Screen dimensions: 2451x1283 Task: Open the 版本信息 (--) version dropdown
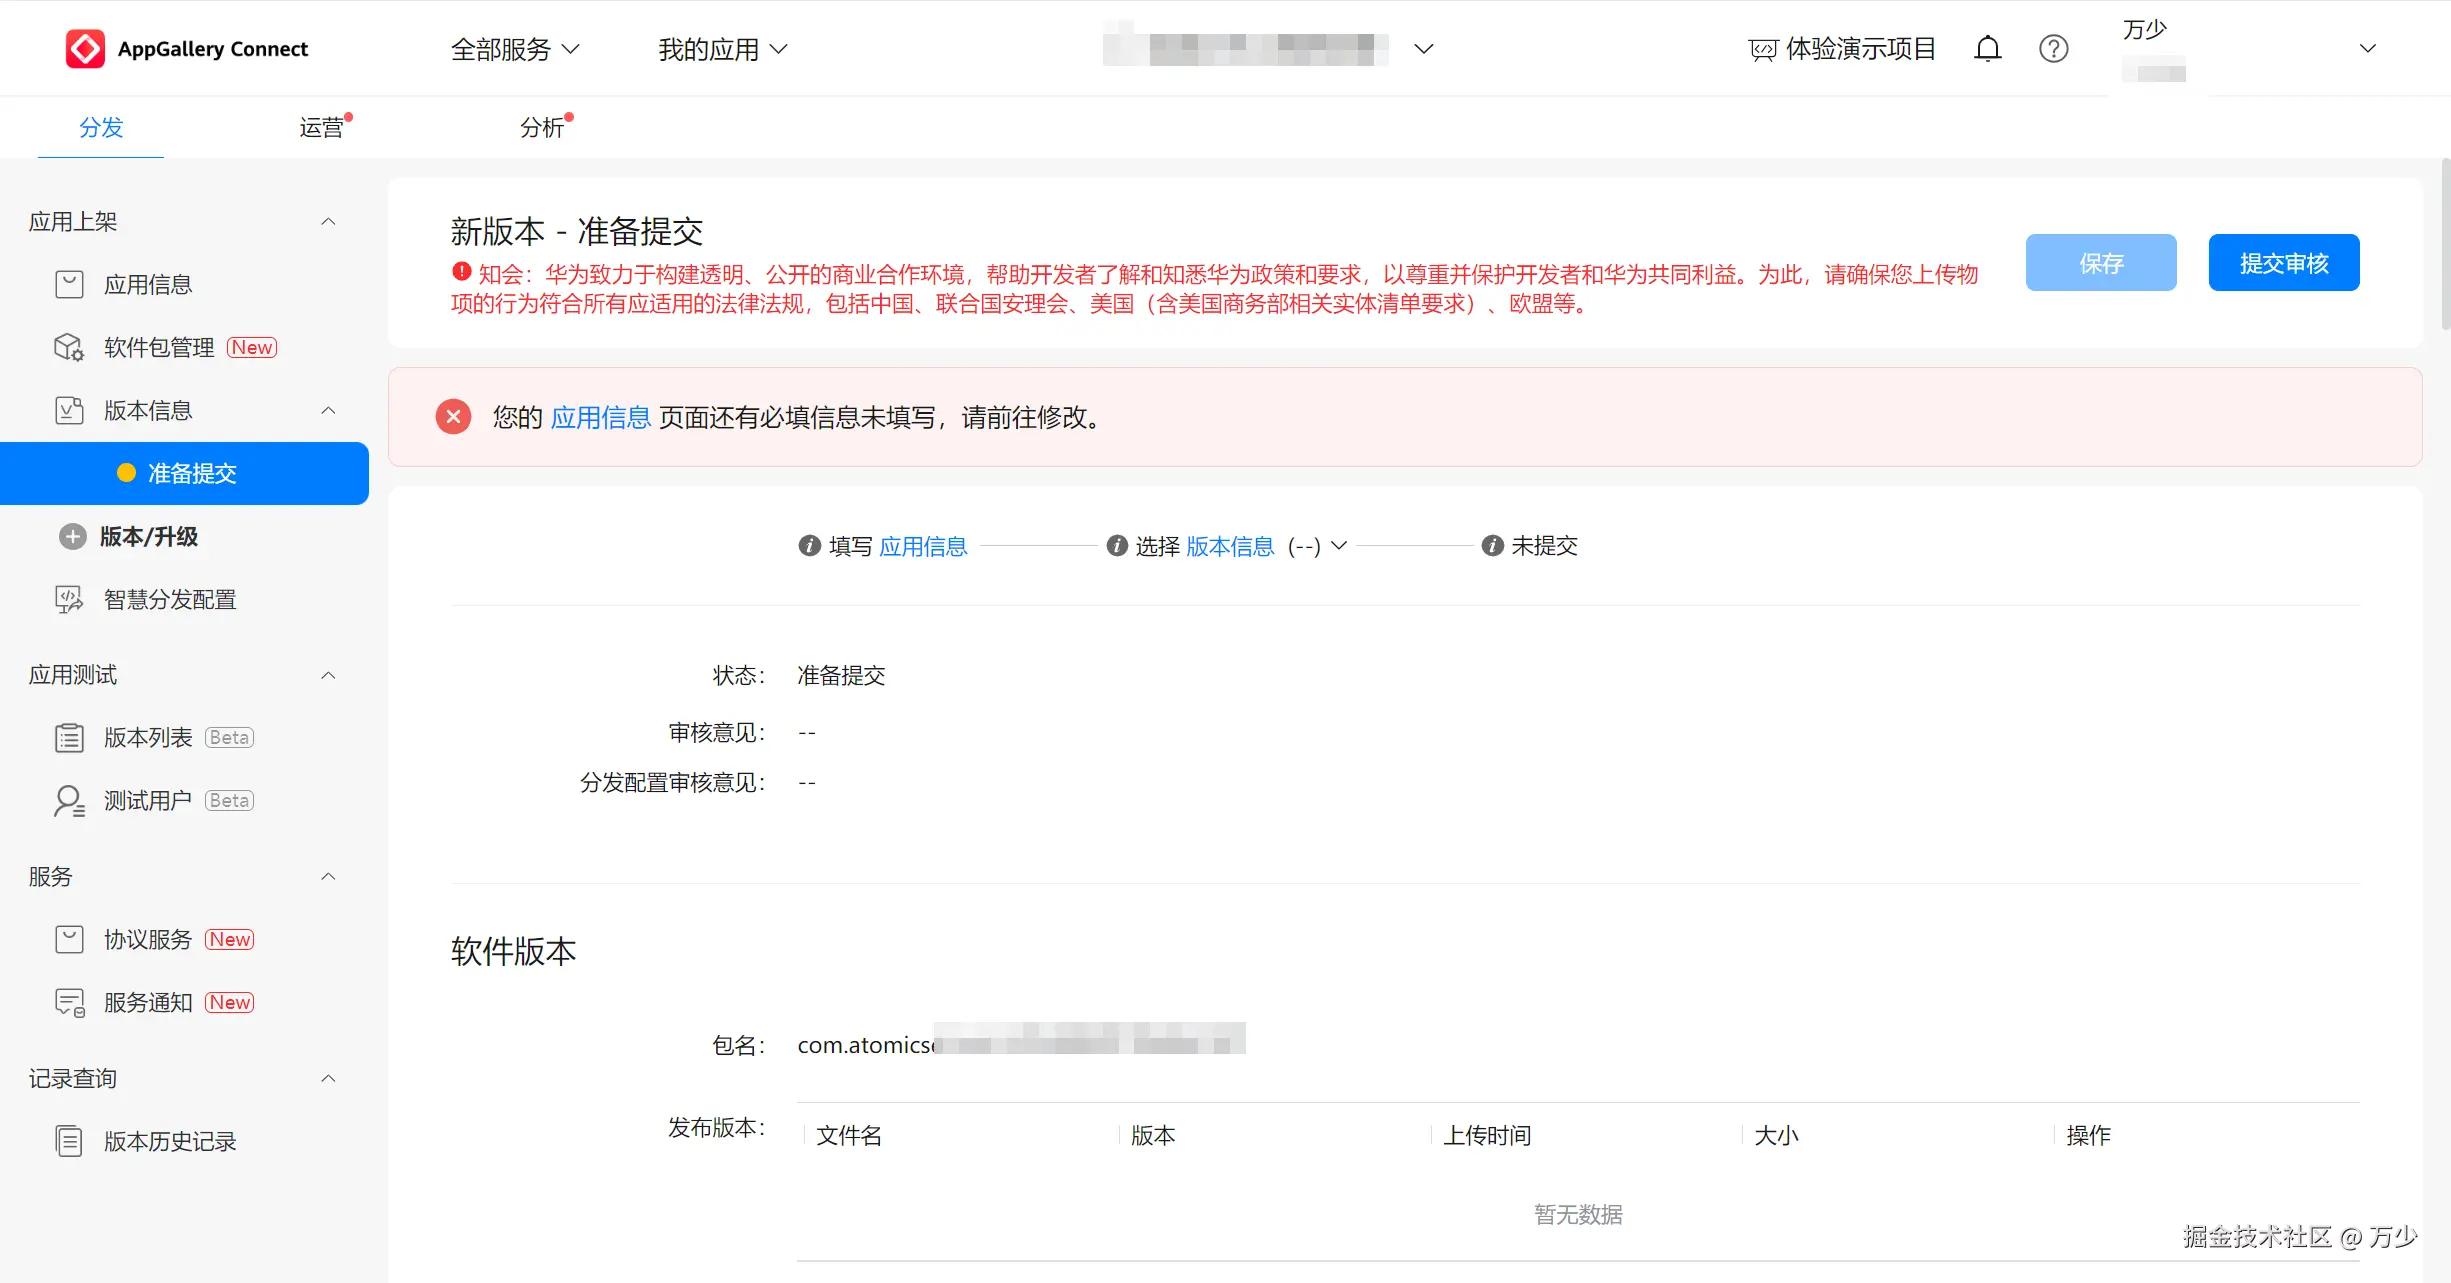1339,546
